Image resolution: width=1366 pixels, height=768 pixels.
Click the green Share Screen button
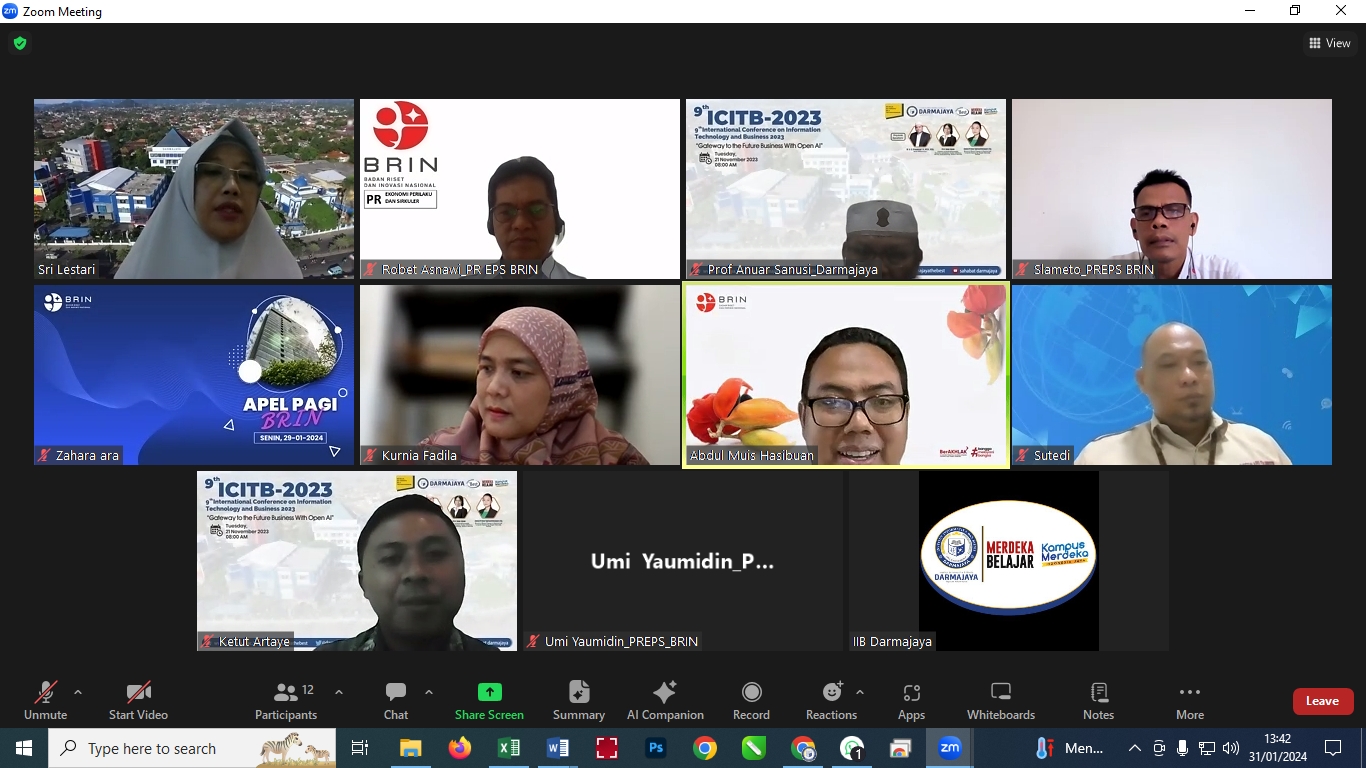(489, 700)
